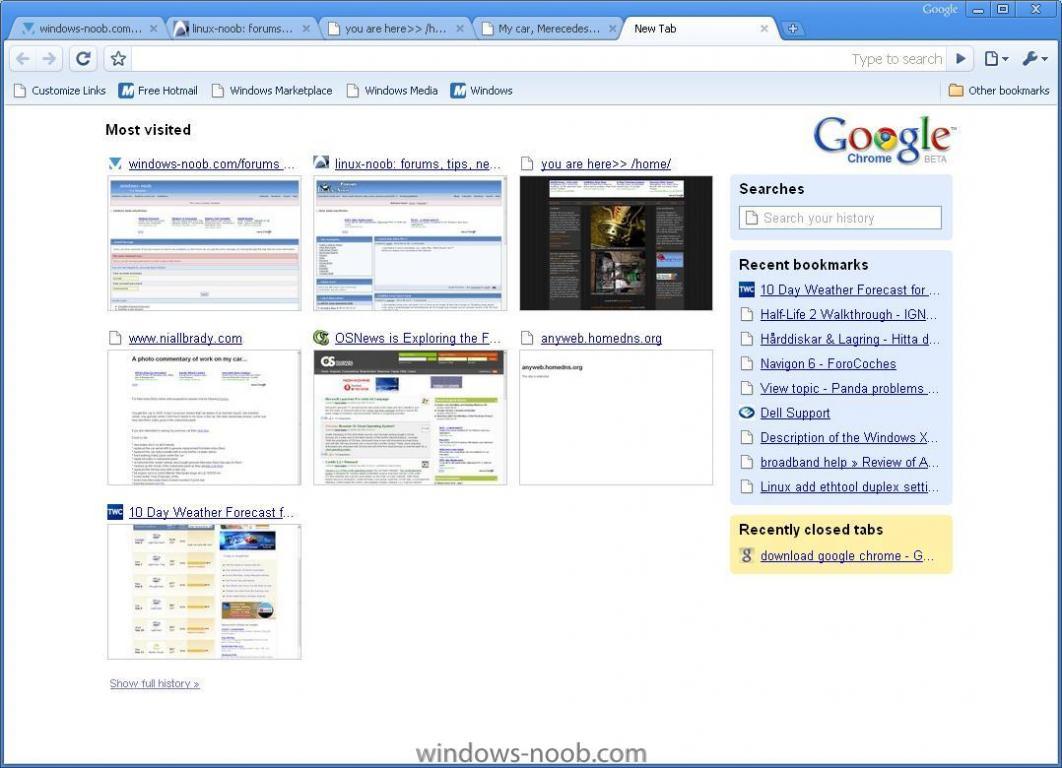Image resolution: width=1062 pixels, height=768 pixels.
Task: Open a new tab with plus button
Action: point(792,28)
